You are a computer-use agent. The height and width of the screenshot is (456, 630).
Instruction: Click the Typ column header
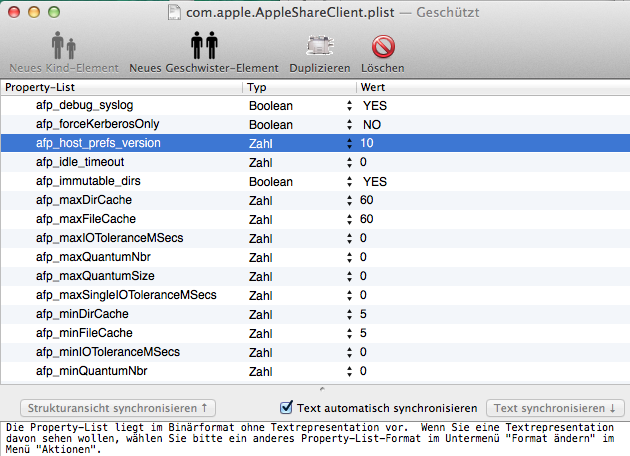pos(299,87)
